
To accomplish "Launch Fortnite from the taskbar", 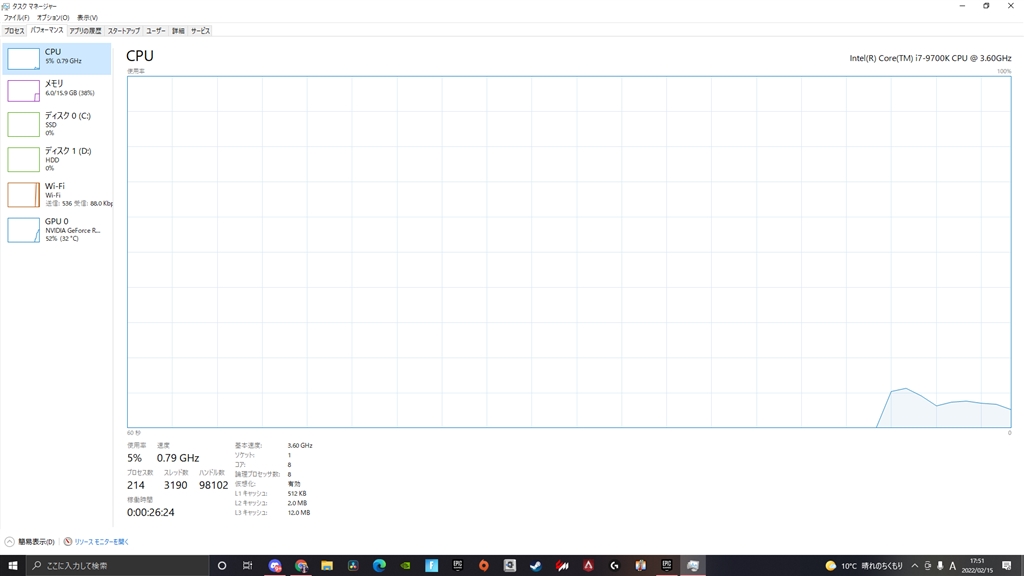I will click(x=432, y=566).
